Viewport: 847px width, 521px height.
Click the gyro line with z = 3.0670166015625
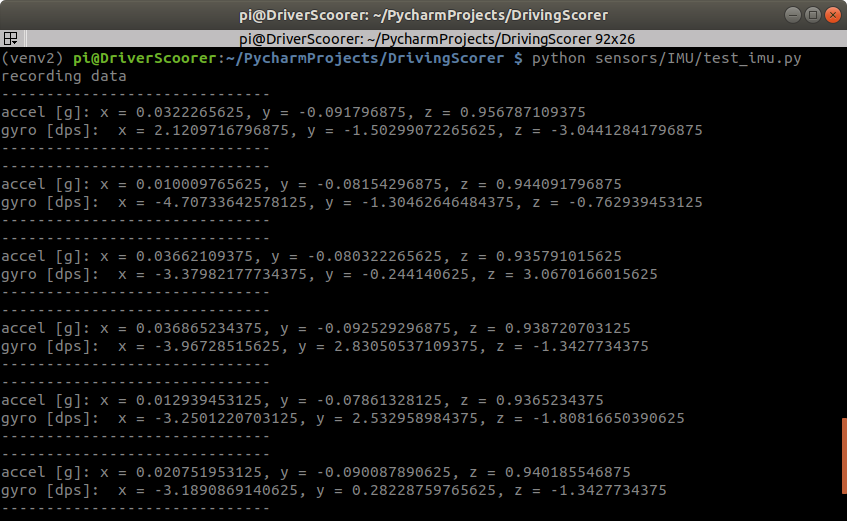point(329,274)
